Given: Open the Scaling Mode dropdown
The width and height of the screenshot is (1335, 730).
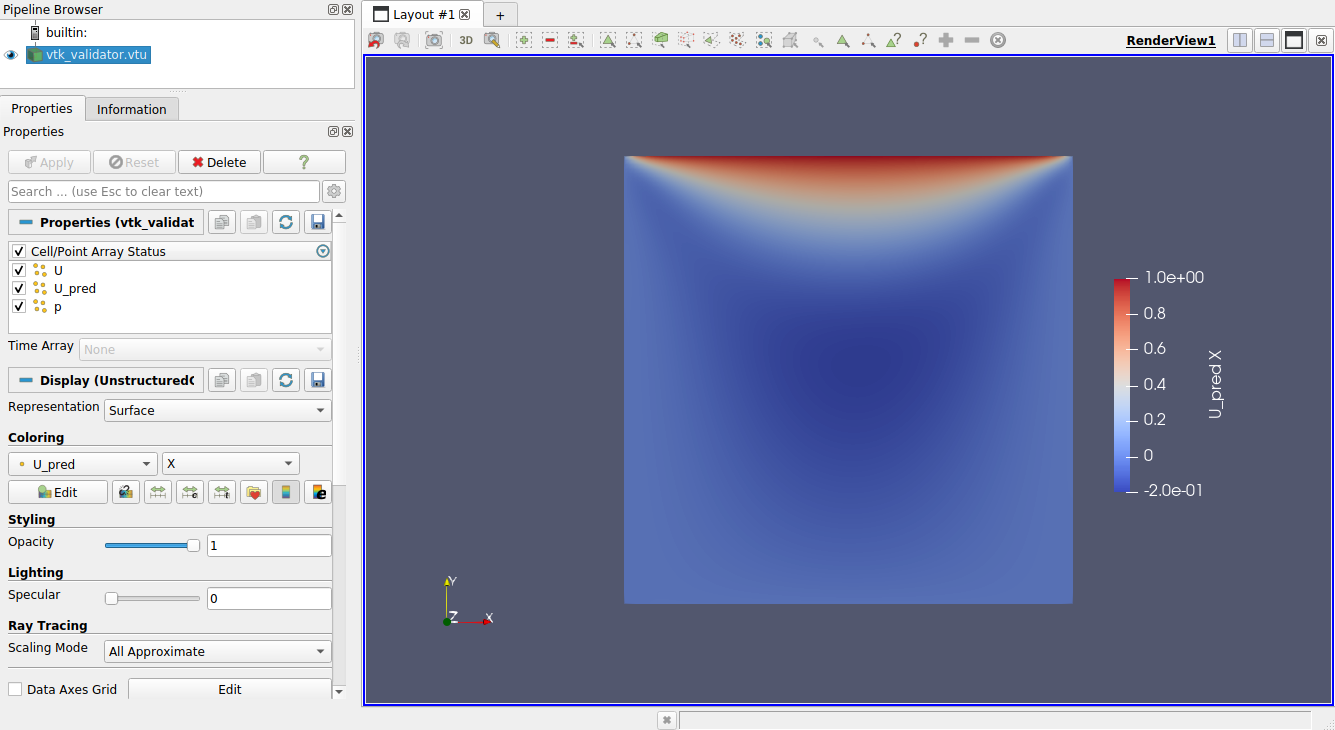Looking at the screenshot, I should tap(217, 651).
